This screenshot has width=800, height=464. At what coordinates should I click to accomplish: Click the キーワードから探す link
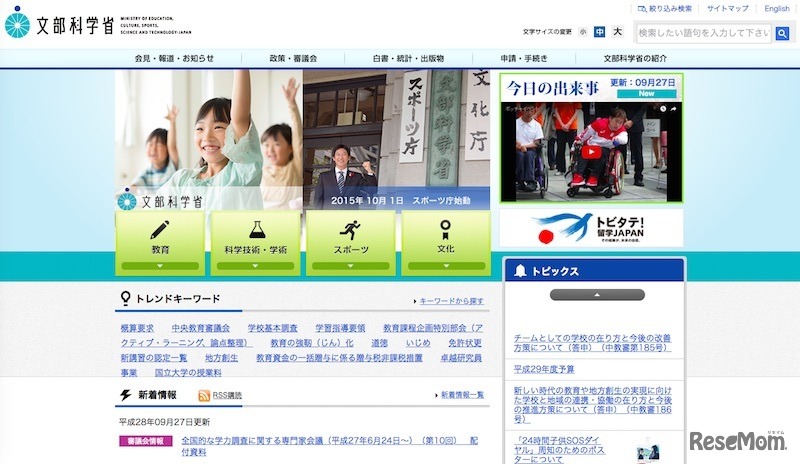(x=452, y=301)
